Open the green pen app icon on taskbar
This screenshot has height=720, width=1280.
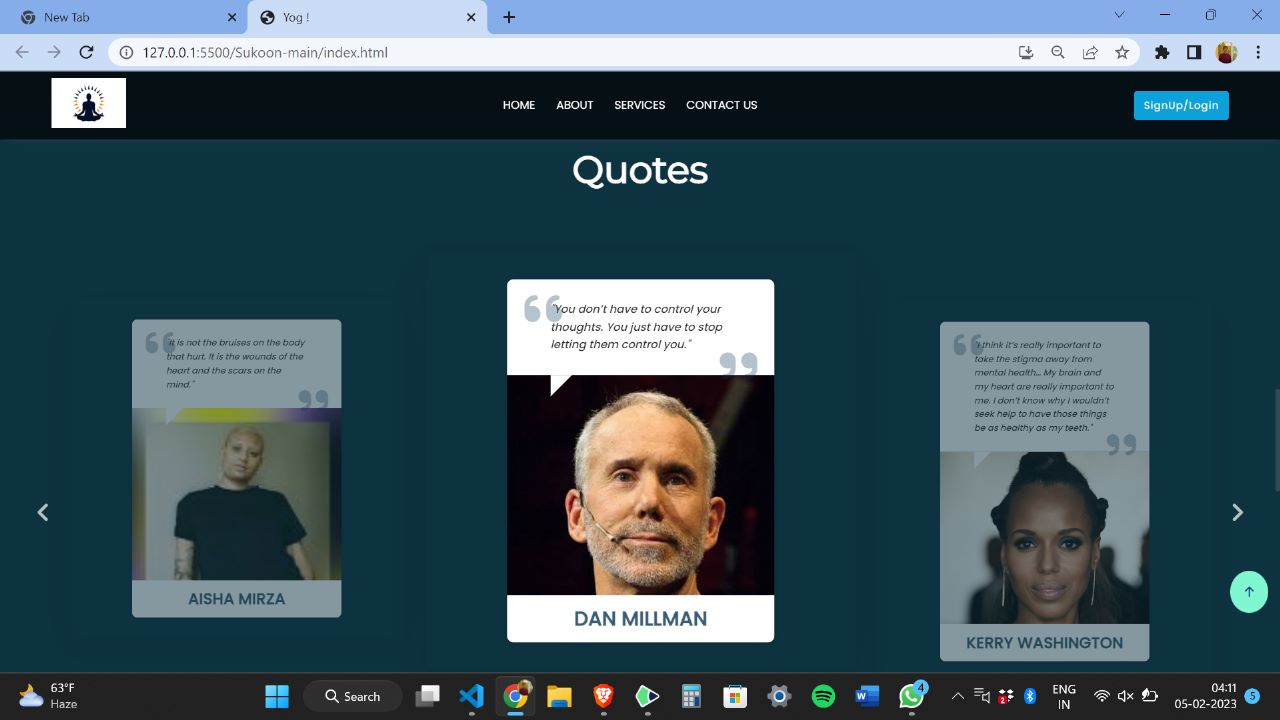point(647,696)
